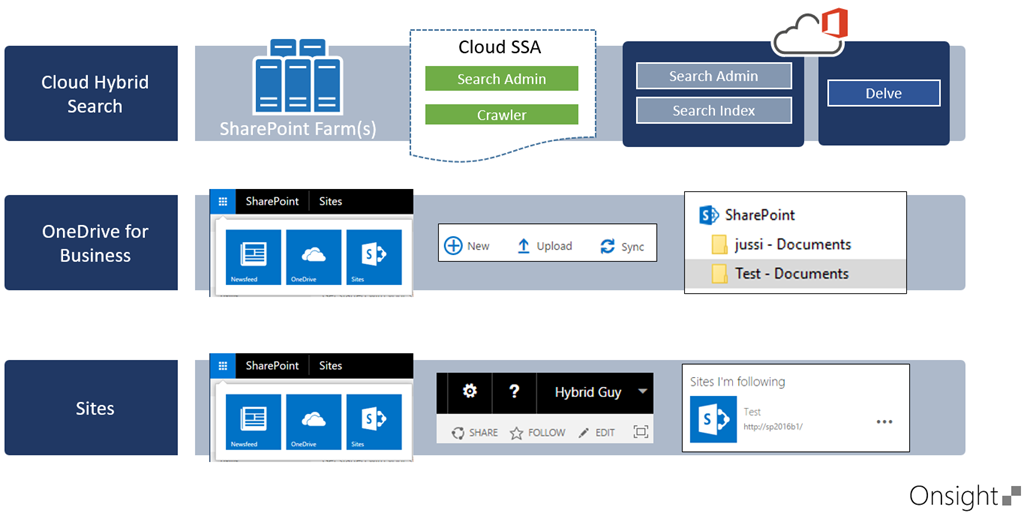This screenshot has height=516, width=1024.
Task: Select jussi - Documents folder
Action: tap(795, 245)
